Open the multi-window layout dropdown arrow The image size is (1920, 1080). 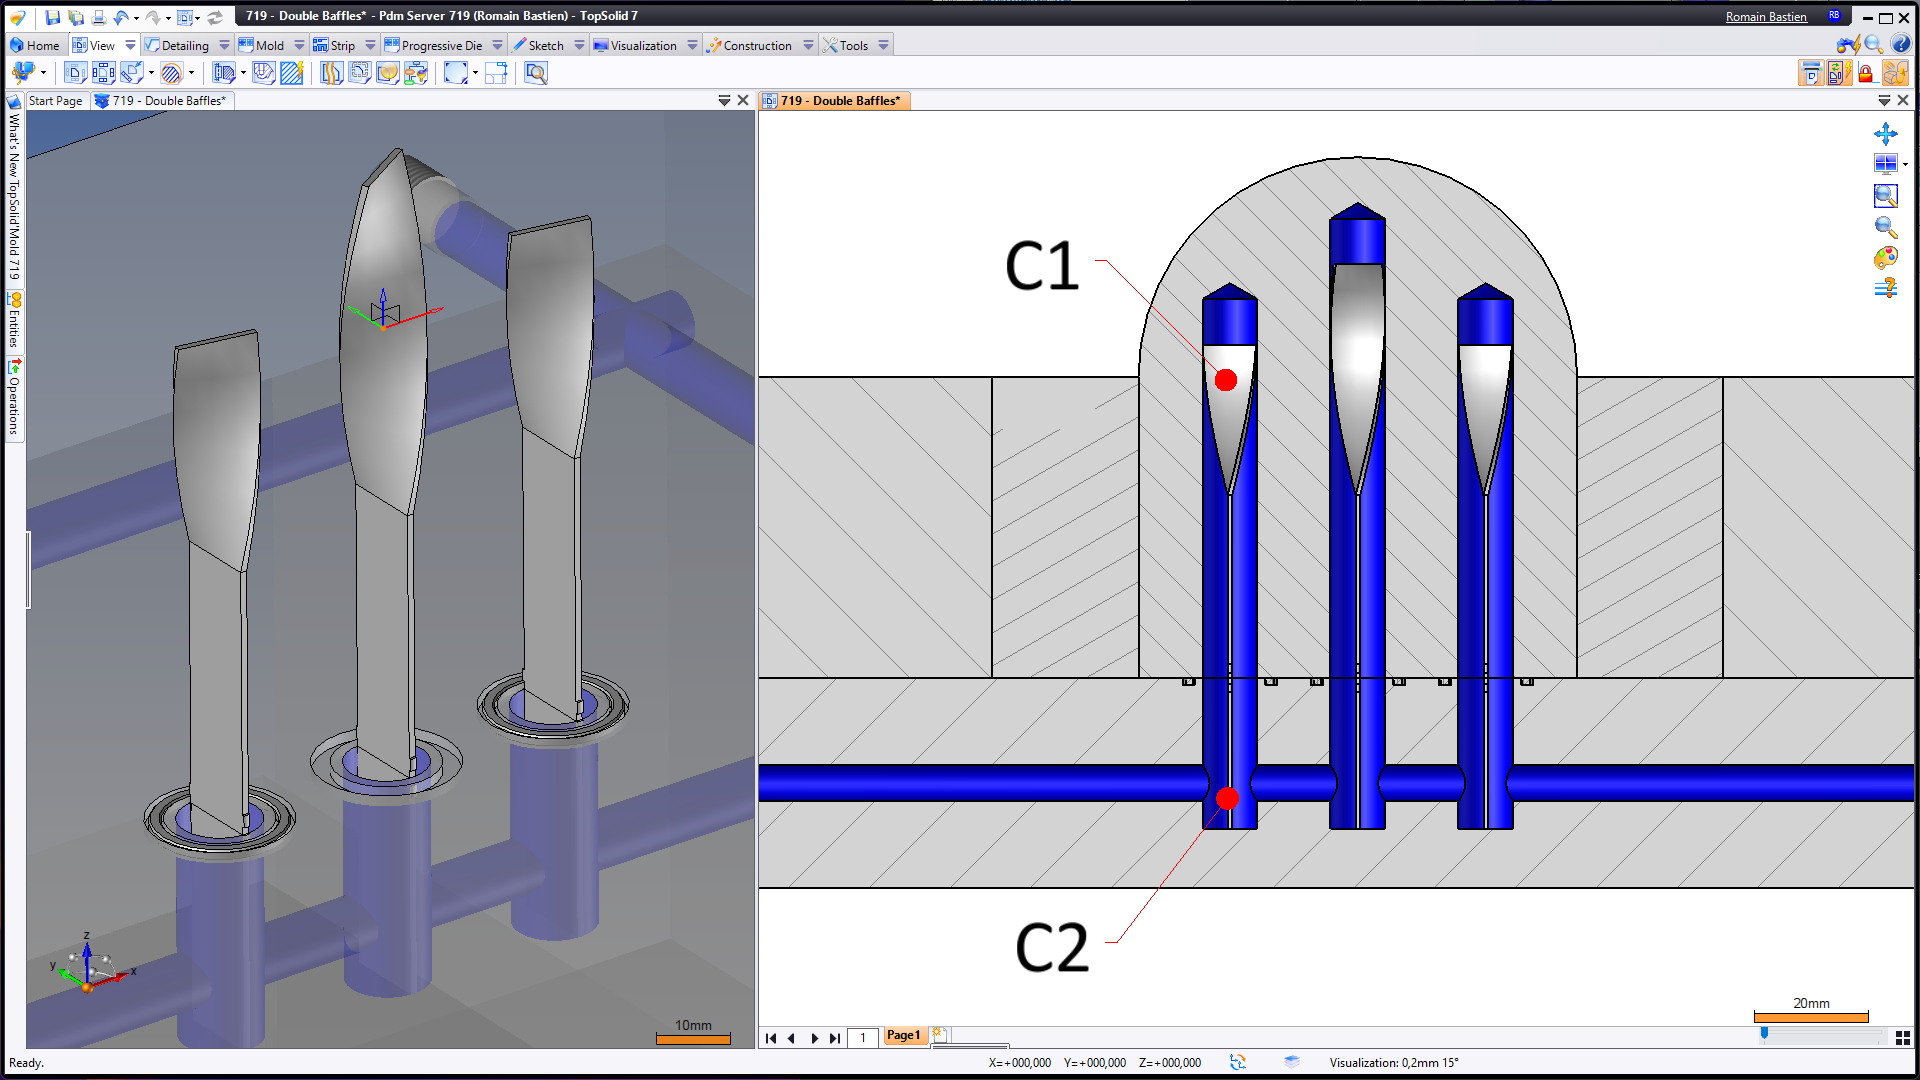pos(1905,165)
